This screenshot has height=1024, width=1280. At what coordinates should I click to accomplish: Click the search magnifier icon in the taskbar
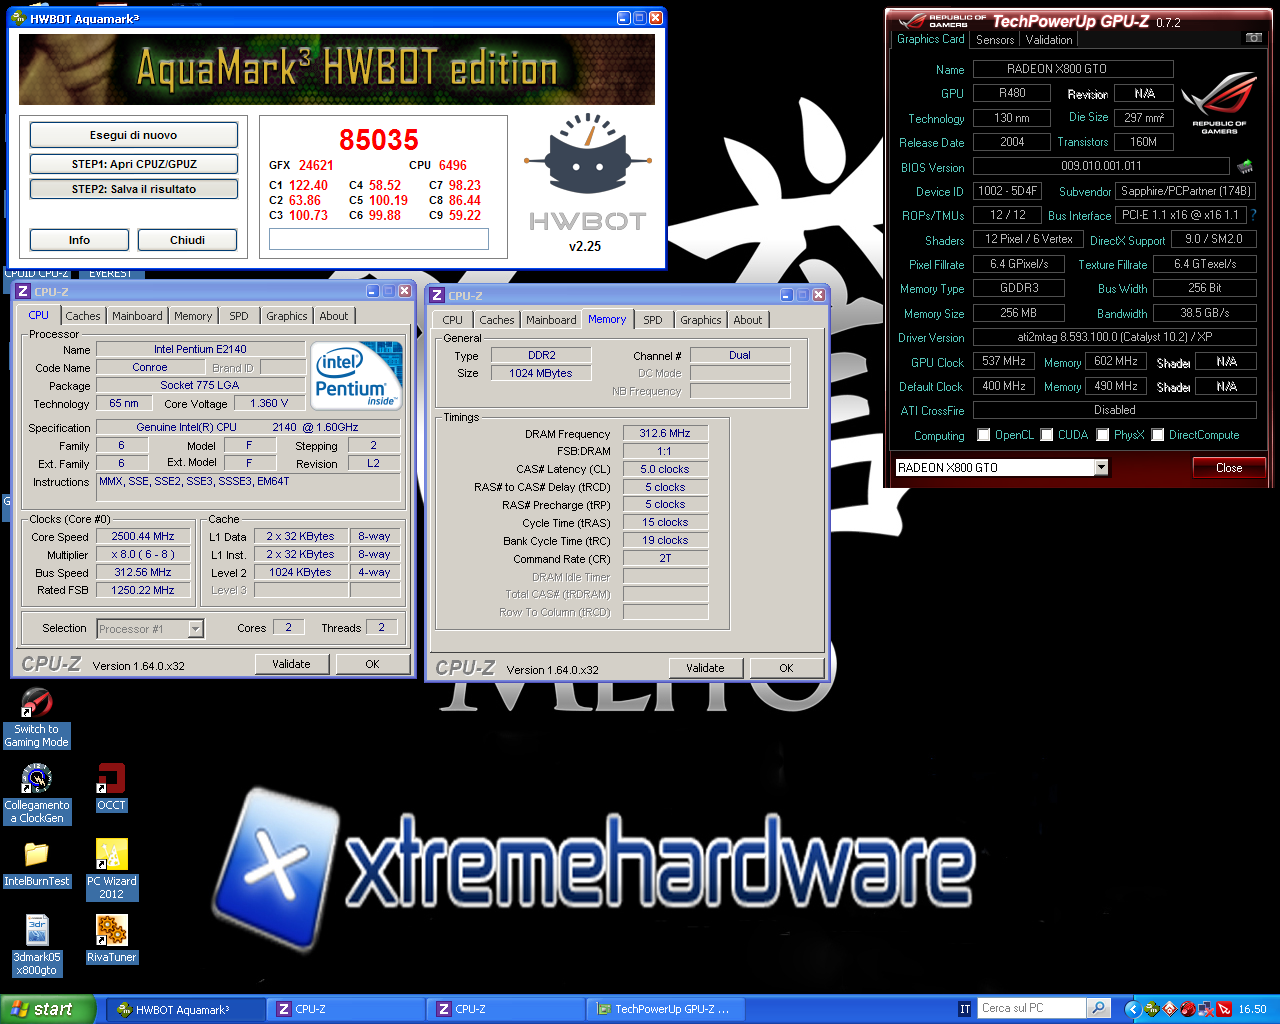pos(1098,1008)
